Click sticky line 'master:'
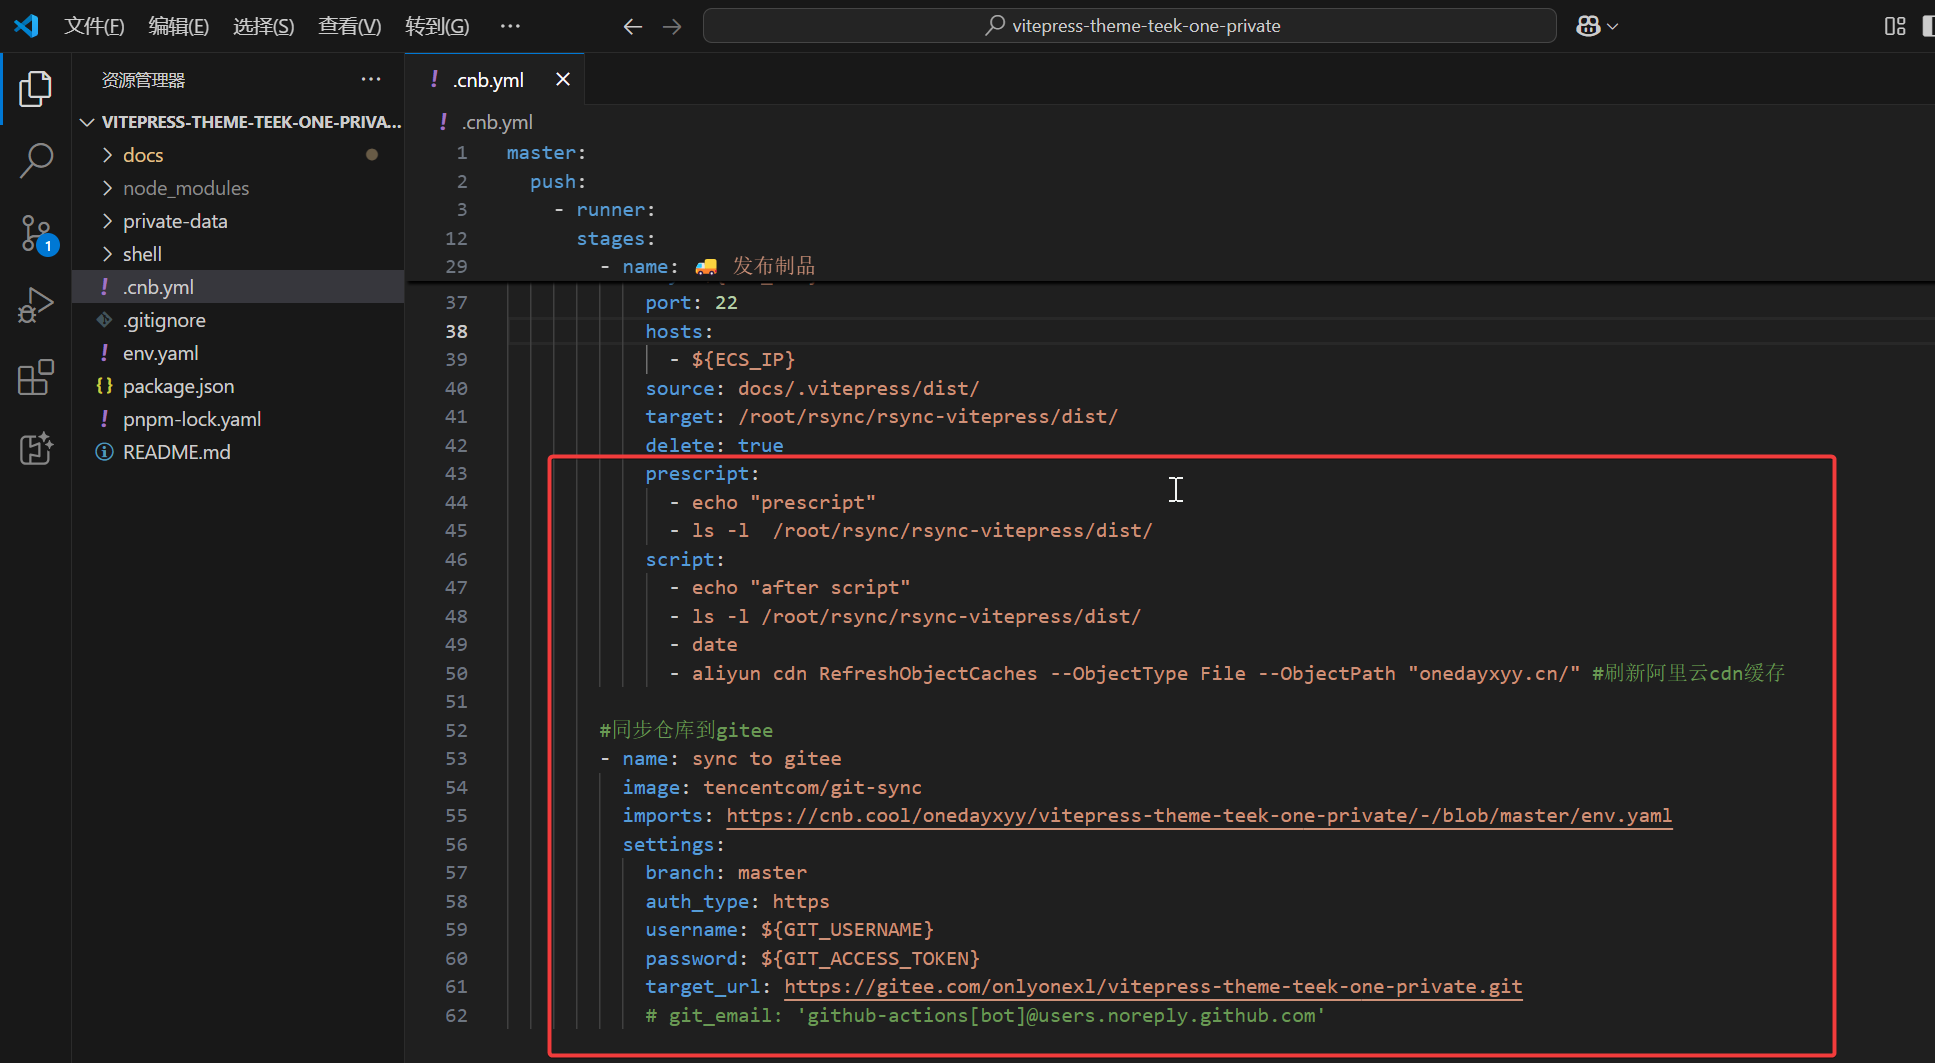This screenshot has width=1935, height=1063. (546, 153)
